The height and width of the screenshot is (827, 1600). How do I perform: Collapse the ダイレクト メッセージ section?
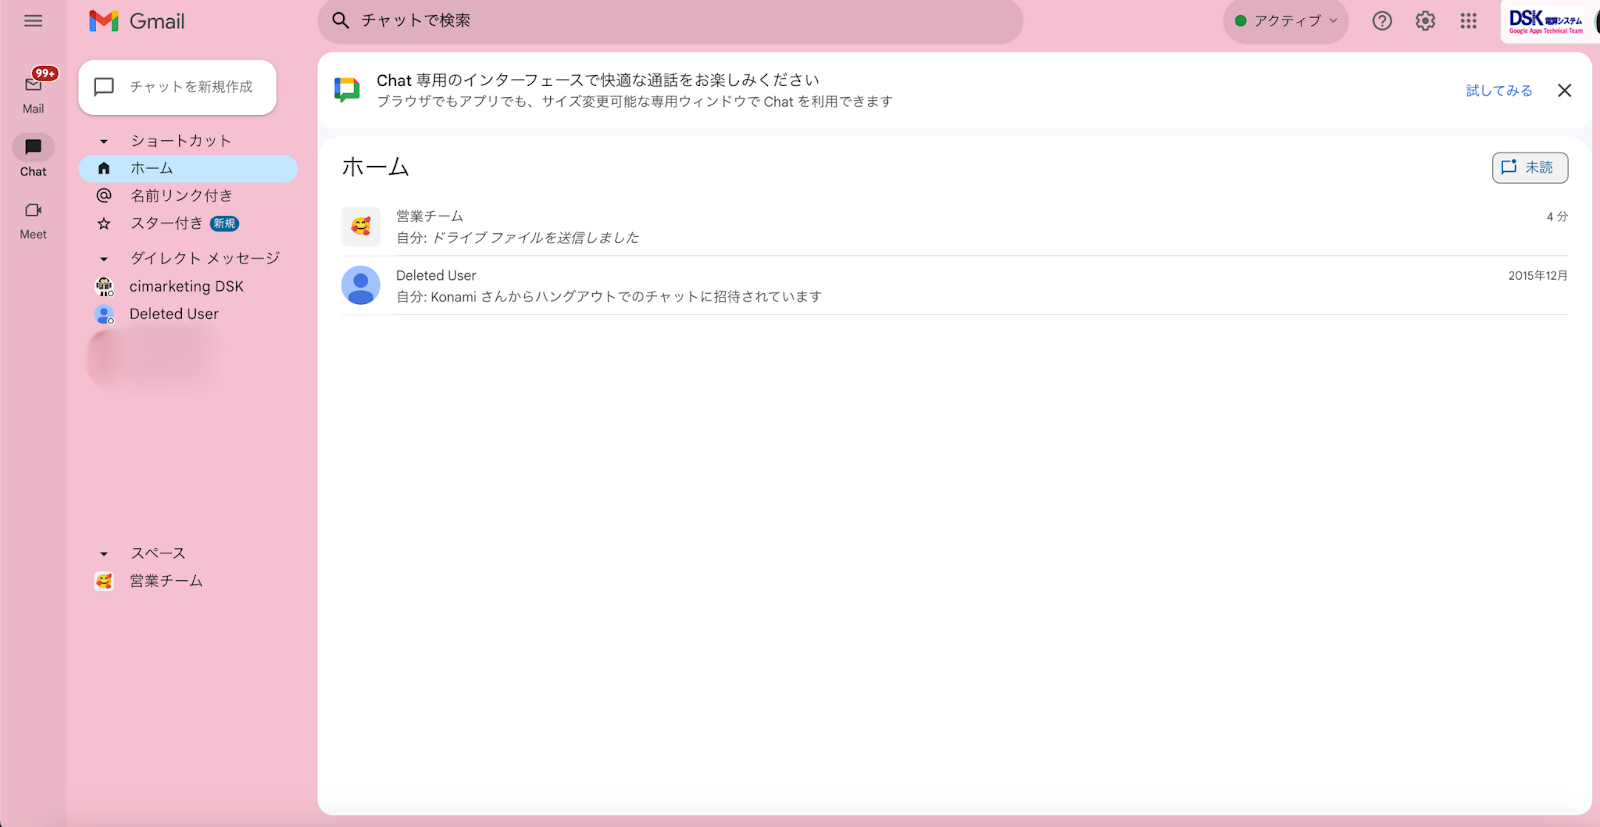tap(104, 259)
